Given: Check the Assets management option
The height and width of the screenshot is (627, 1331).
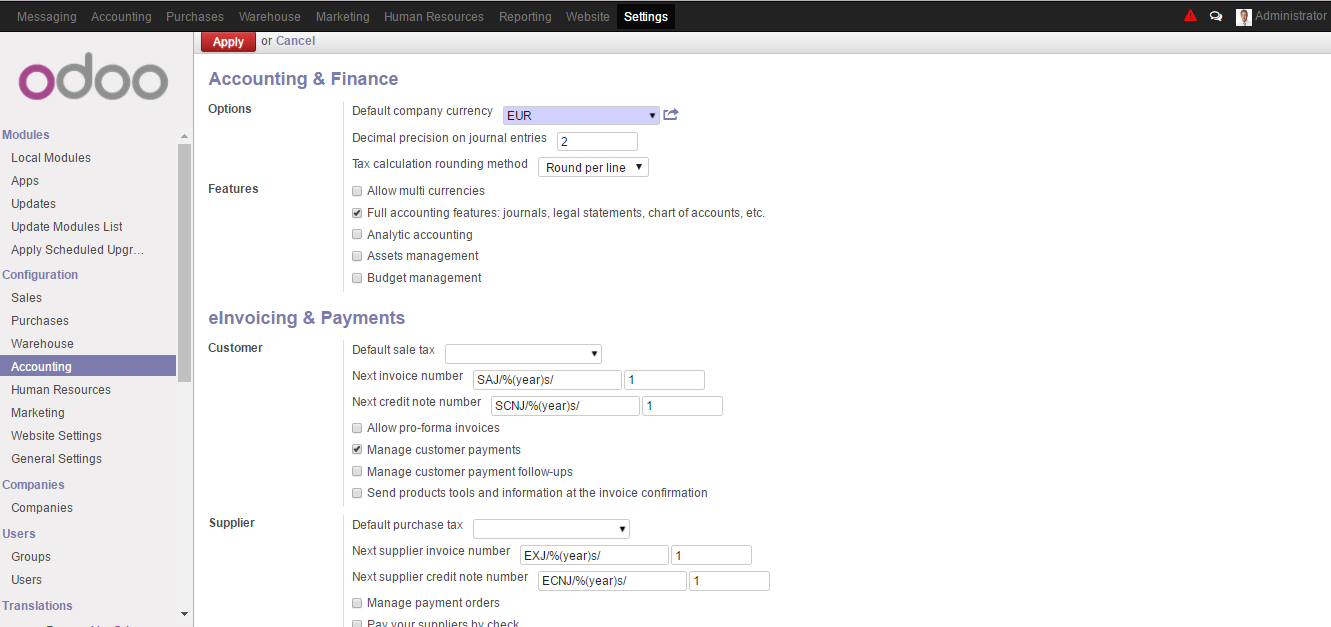Looking at the screenshot, I should (x=357, y=255).
